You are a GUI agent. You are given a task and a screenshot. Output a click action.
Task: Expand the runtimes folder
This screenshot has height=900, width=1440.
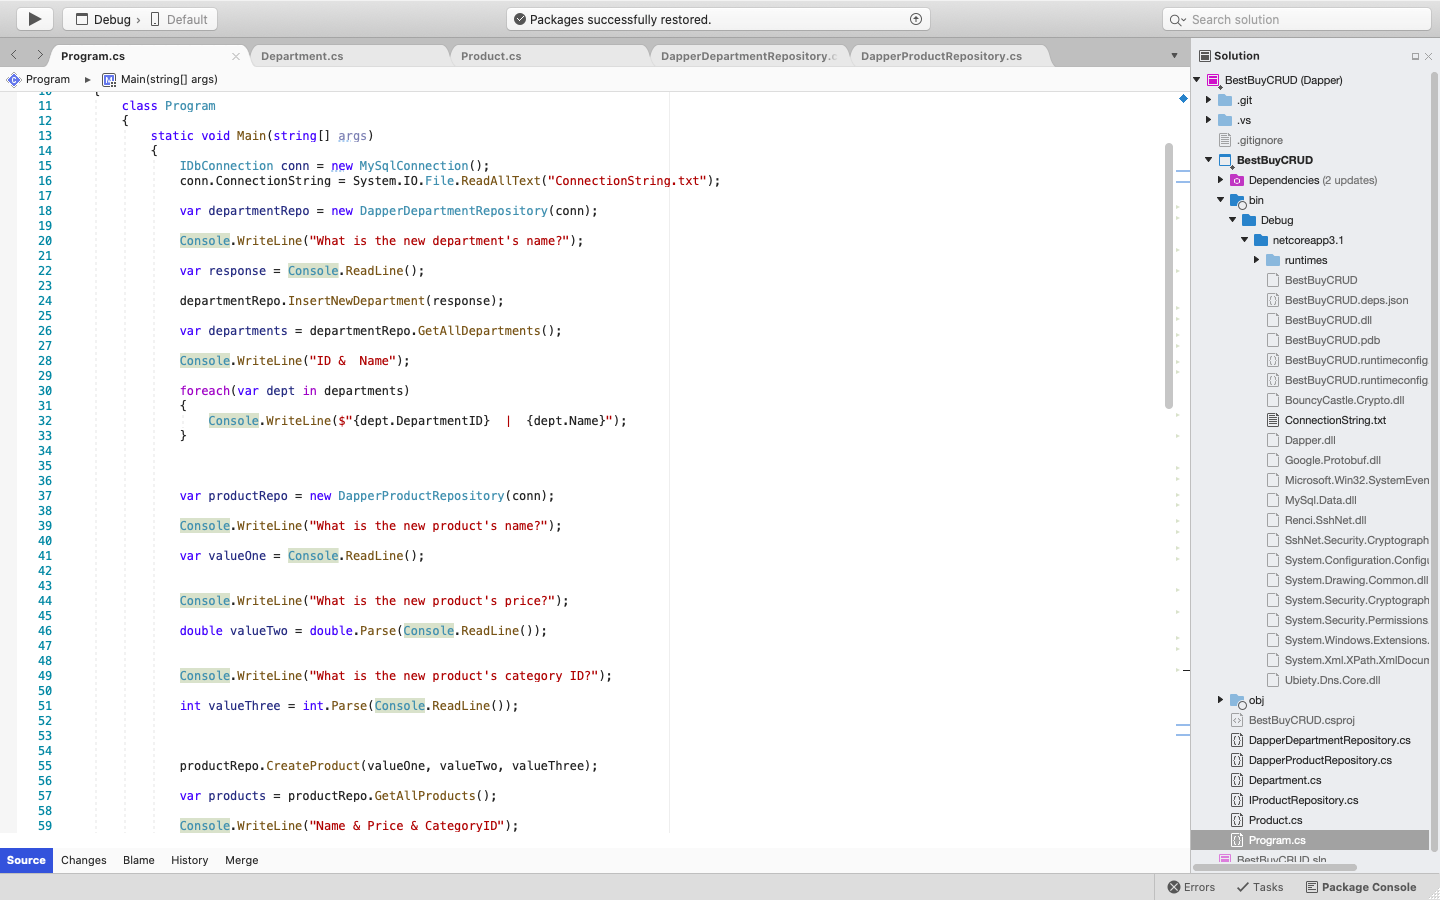pyautogui.click(x=1257, y=260)
